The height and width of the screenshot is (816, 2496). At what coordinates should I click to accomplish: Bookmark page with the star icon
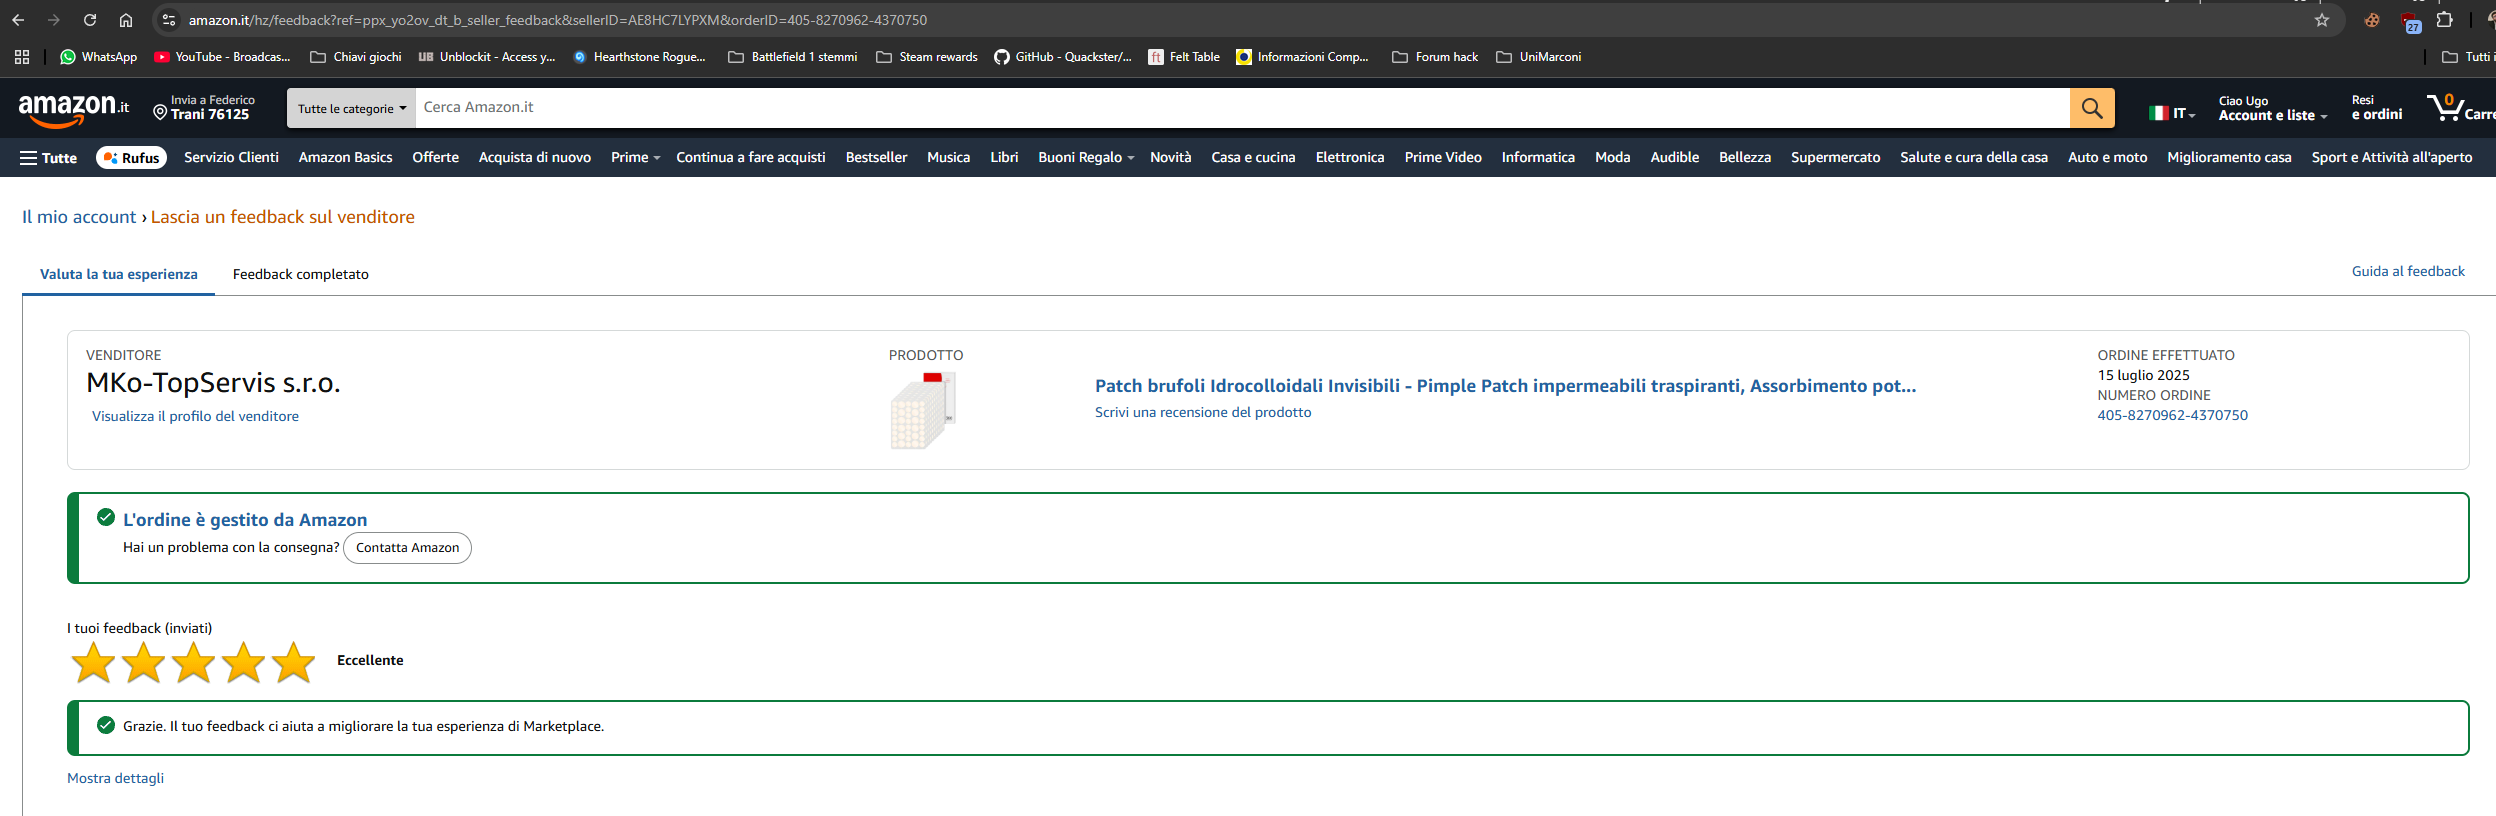coord(2321,20)
